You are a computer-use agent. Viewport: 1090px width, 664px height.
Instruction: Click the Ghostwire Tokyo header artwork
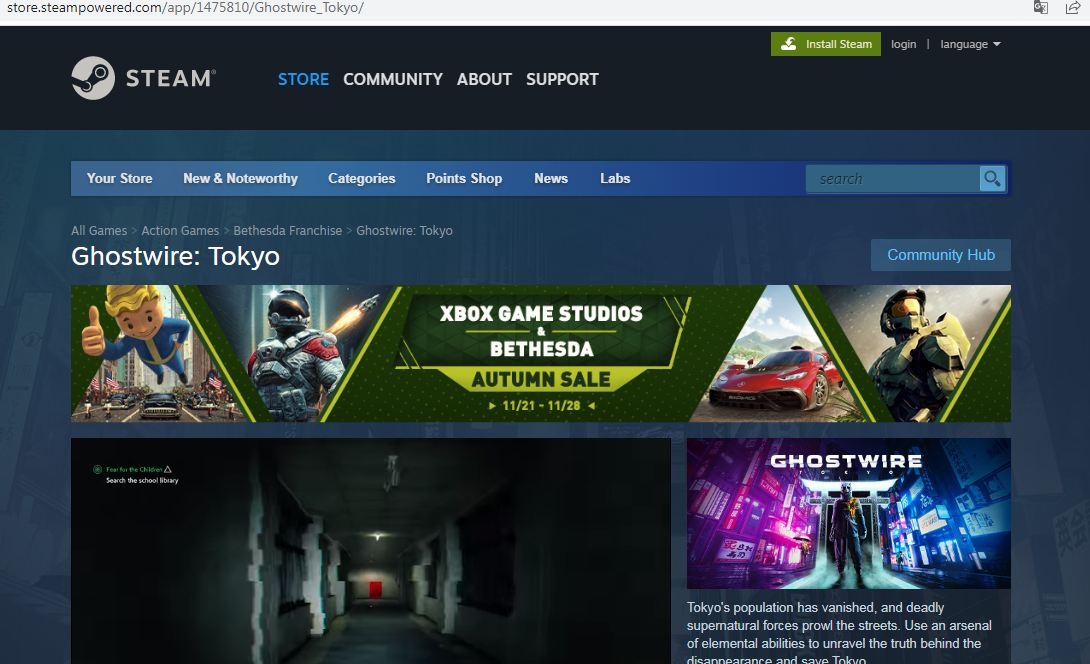(849, 513)
